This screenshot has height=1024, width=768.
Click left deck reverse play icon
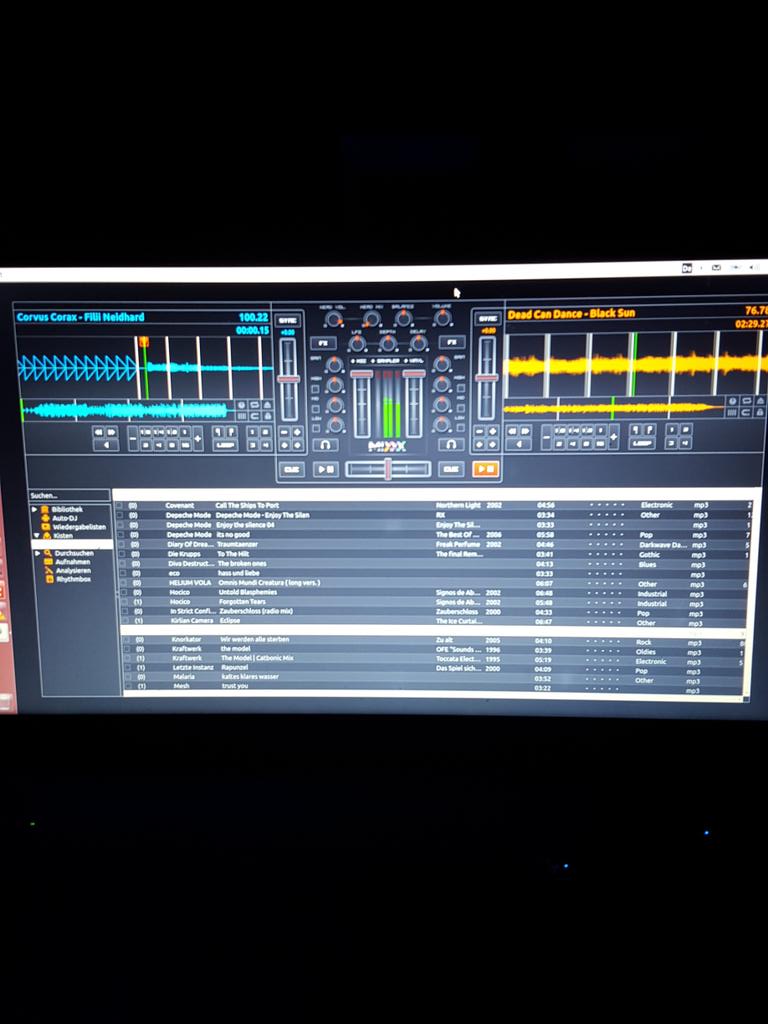pos(106,445)
